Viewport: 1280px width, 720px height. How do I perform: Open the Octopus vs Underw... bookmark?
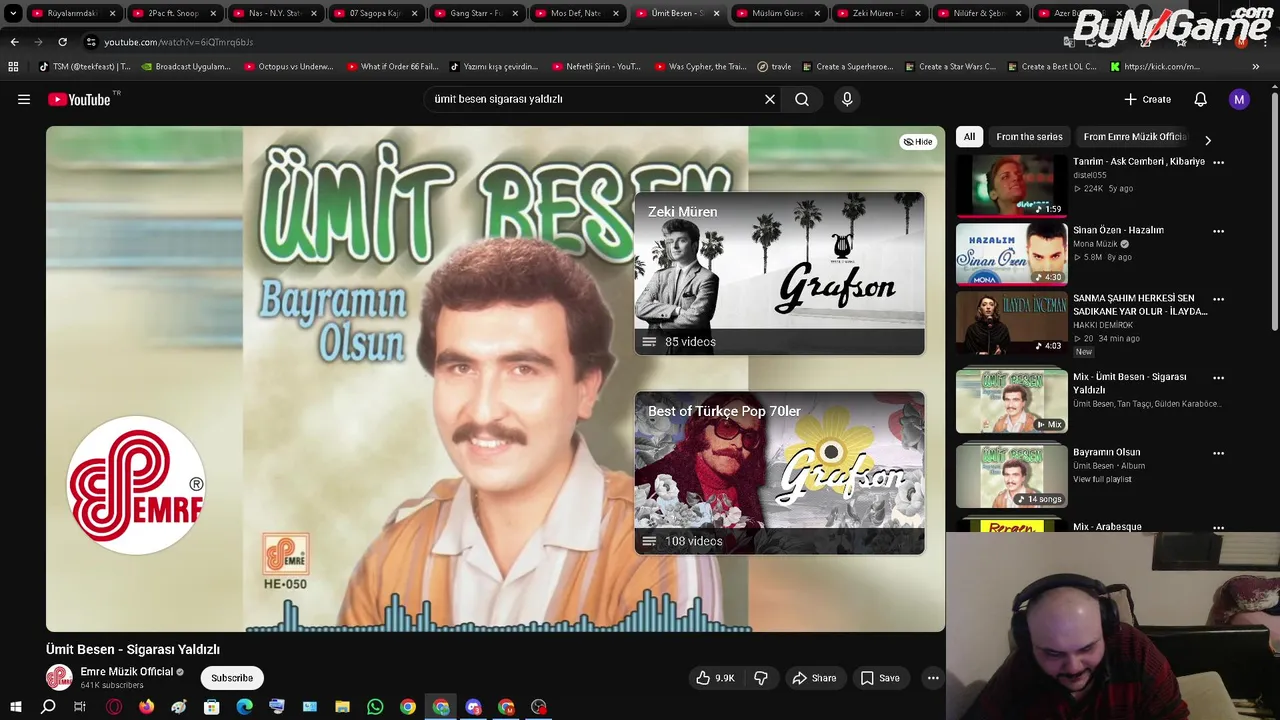[287, 67]
